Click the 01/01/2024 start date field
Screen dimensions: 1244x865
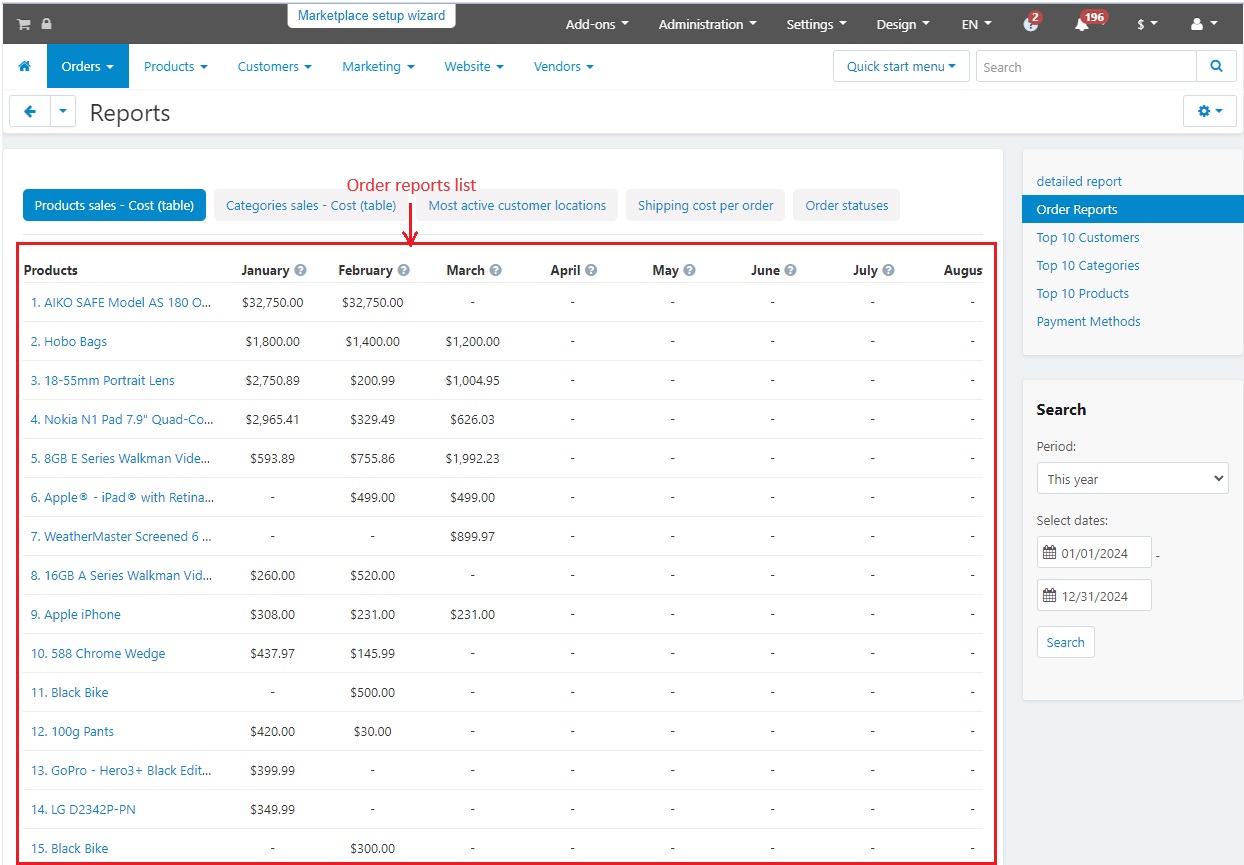pos(1094,553)
